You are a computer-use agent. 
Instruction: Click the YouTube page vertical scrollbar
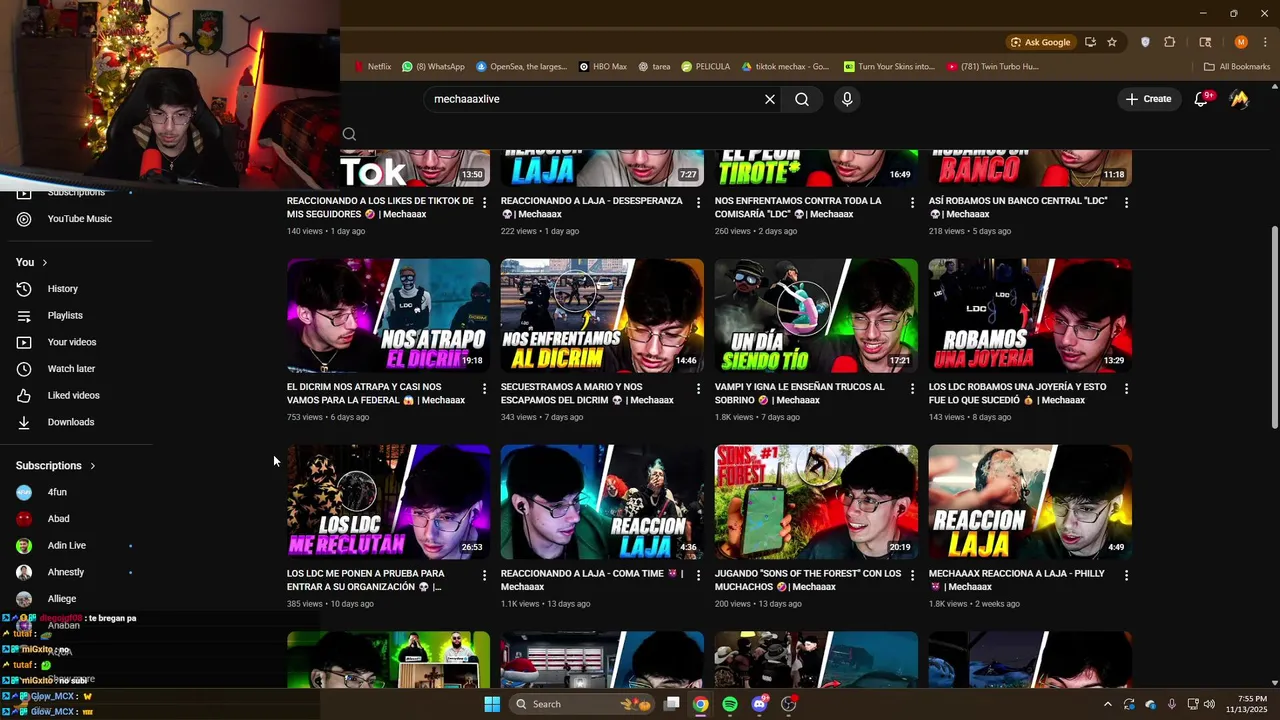point(1274,328)
